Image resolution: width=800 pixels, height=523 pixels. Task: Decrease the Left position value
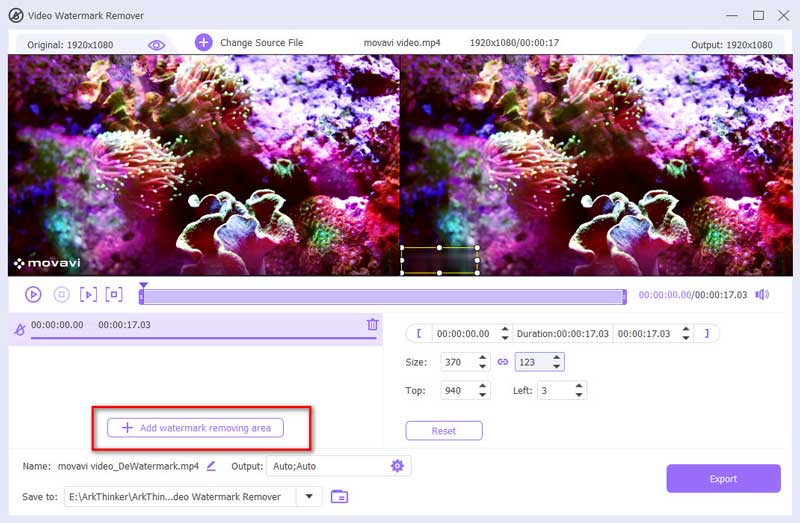pos(579,395)
